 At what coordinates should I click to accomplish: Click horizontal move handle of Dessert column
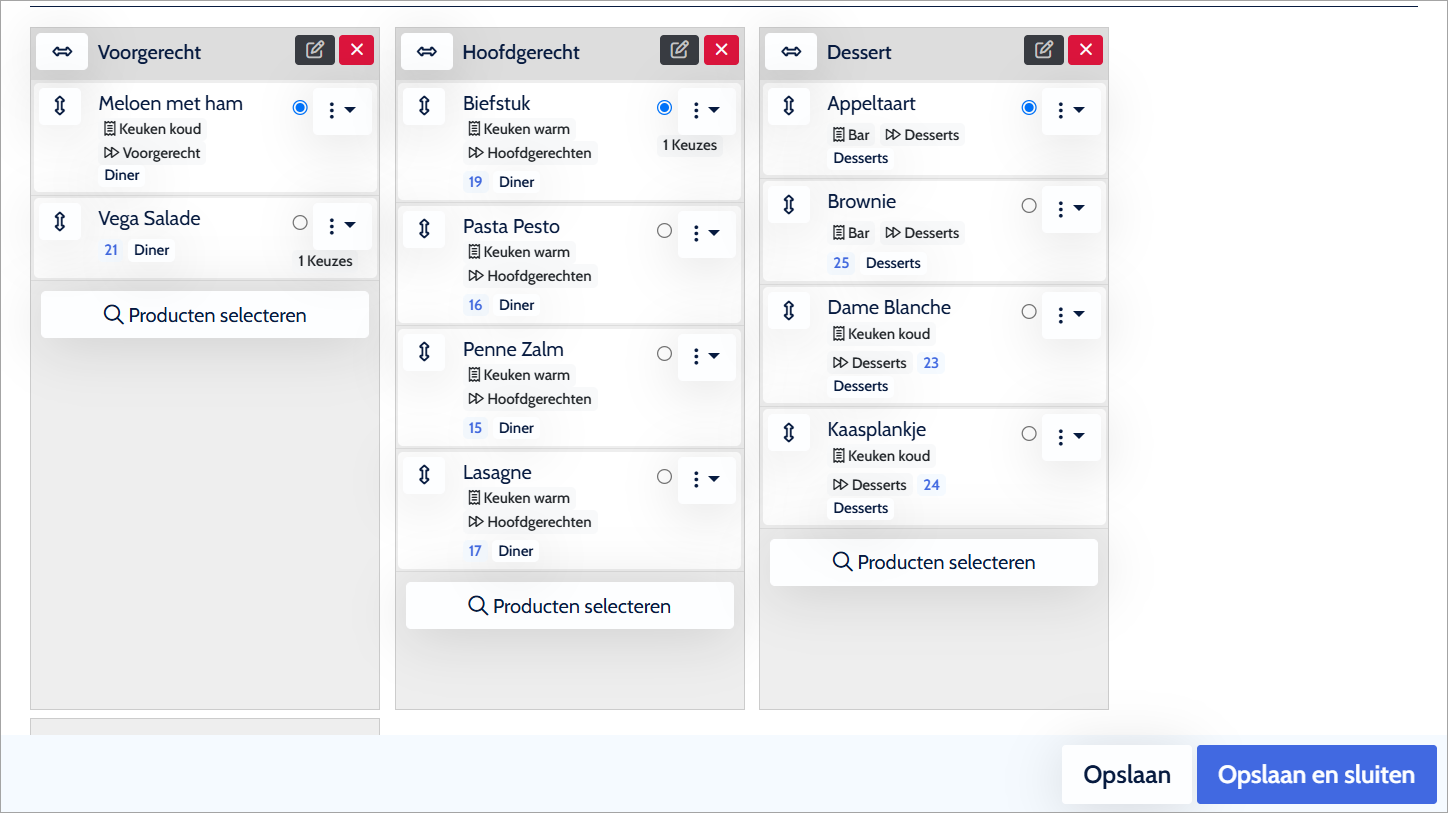[790, 51]
